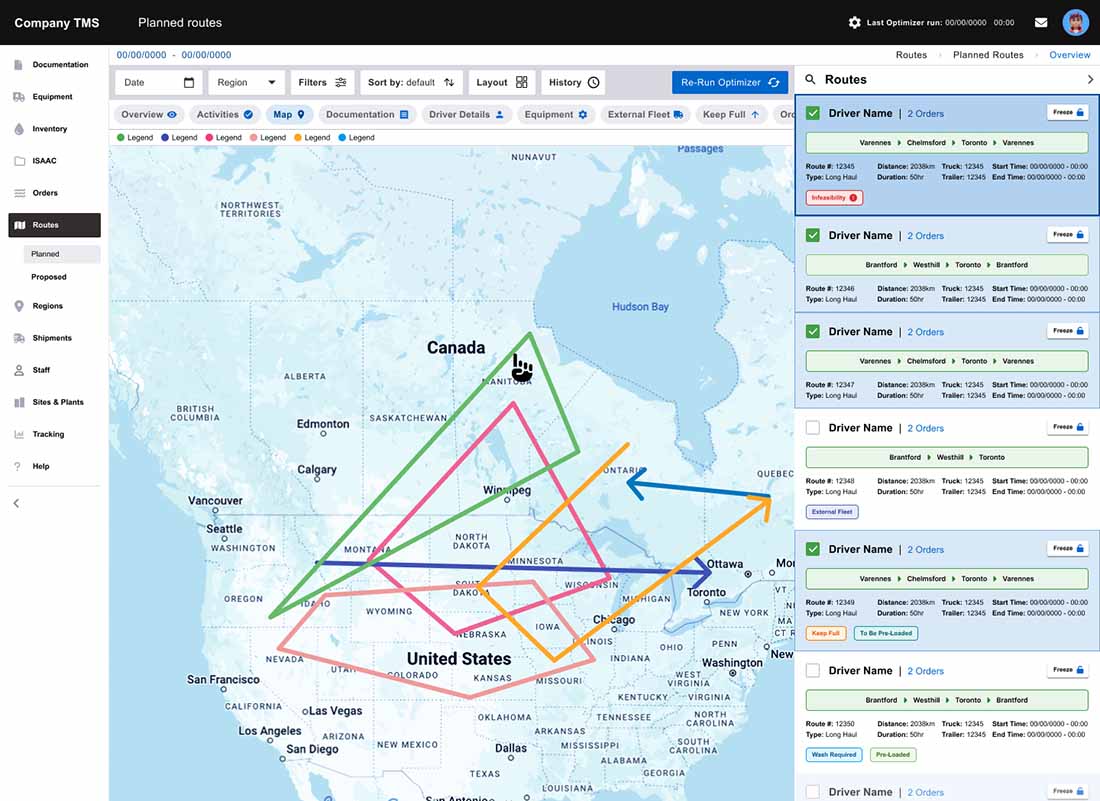Screen dimensions: 1100x801
Task: Click the Orders list sidebar icon
Action: coord(19,193)
